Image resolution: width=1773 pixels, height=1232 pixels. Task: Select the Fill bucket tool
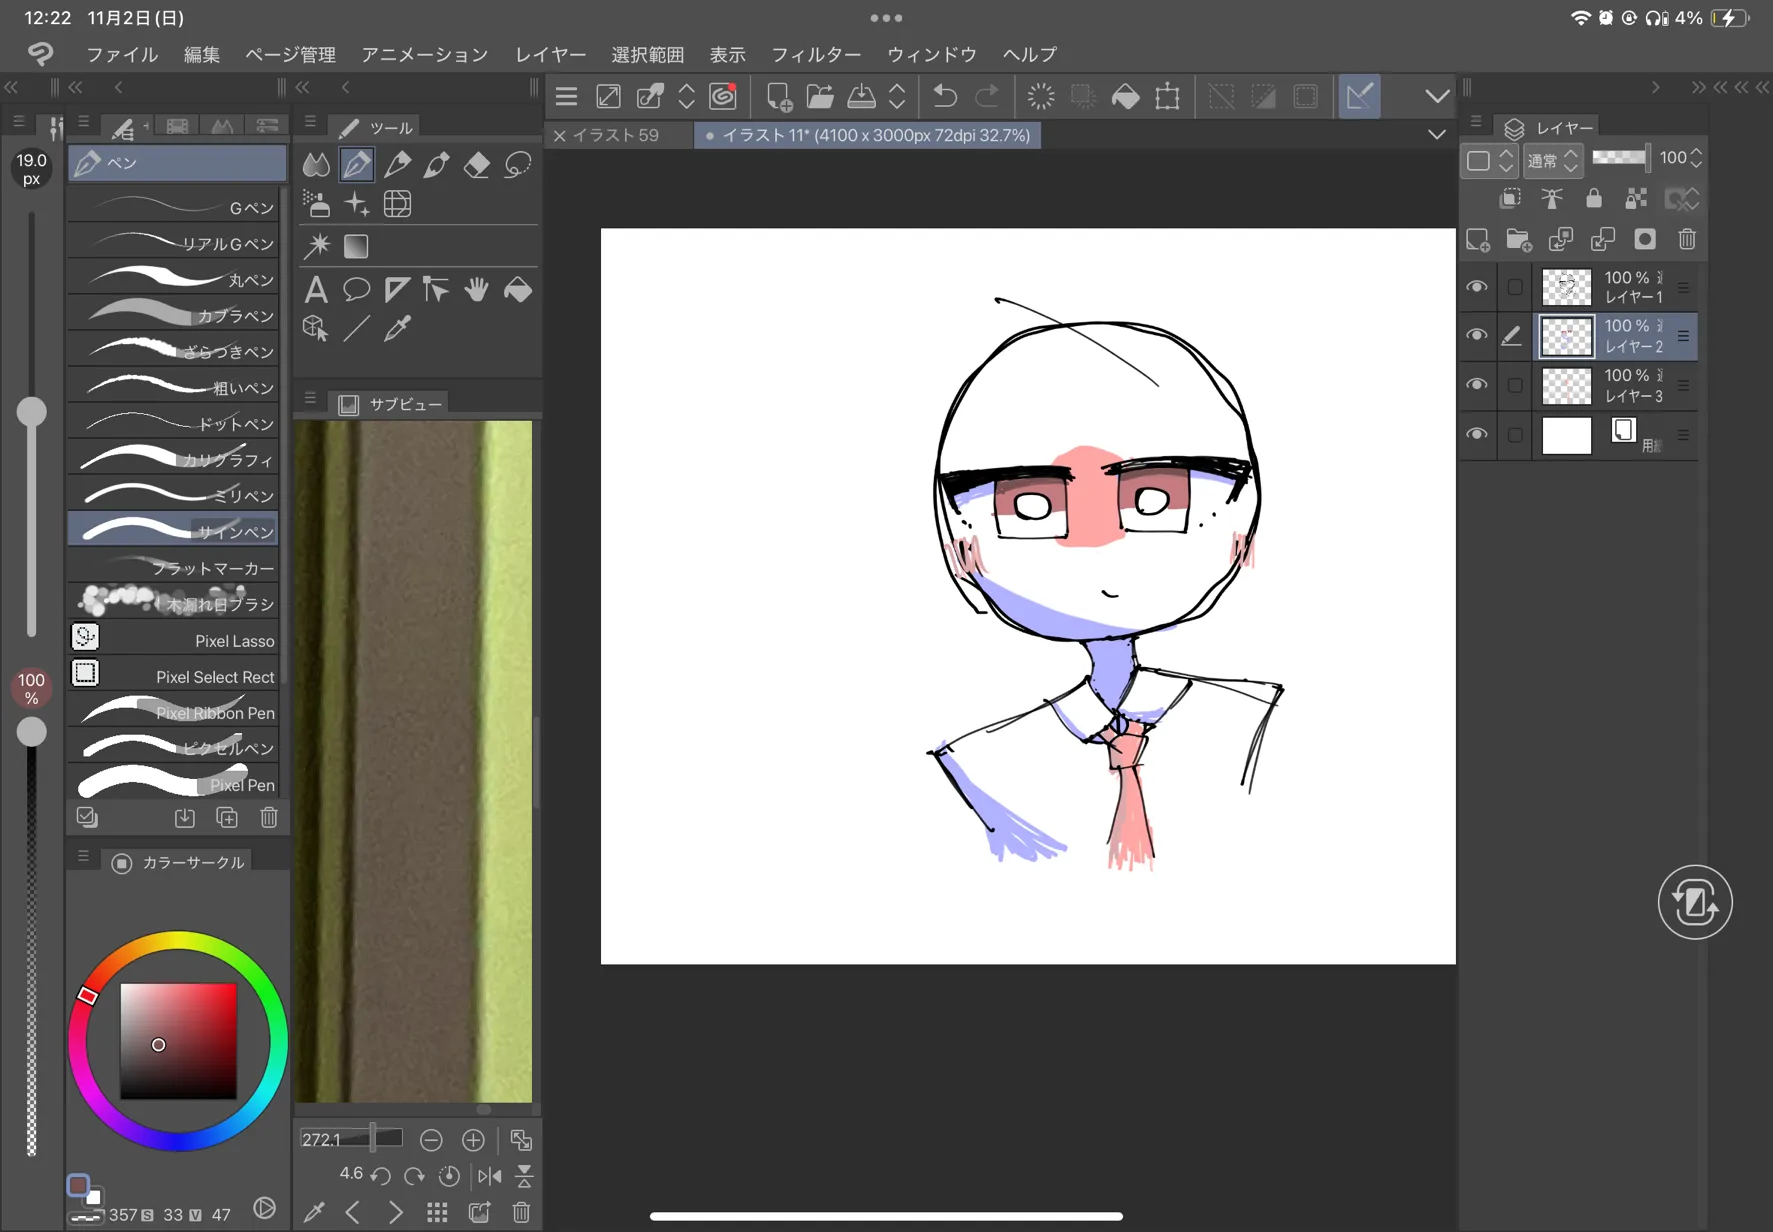517,290
